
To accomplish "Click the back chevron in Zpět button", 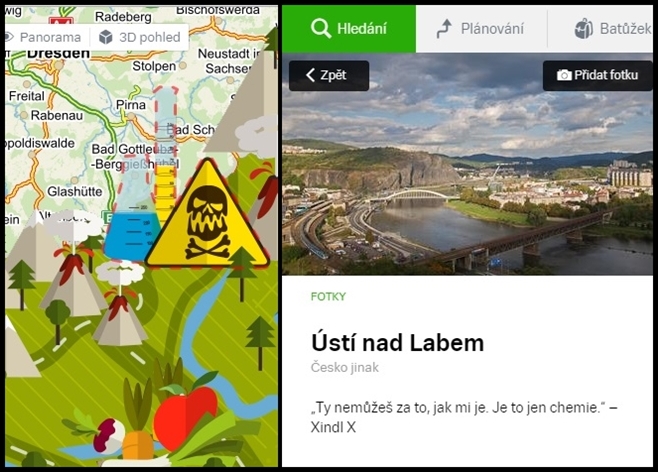I will pos(311,75).
